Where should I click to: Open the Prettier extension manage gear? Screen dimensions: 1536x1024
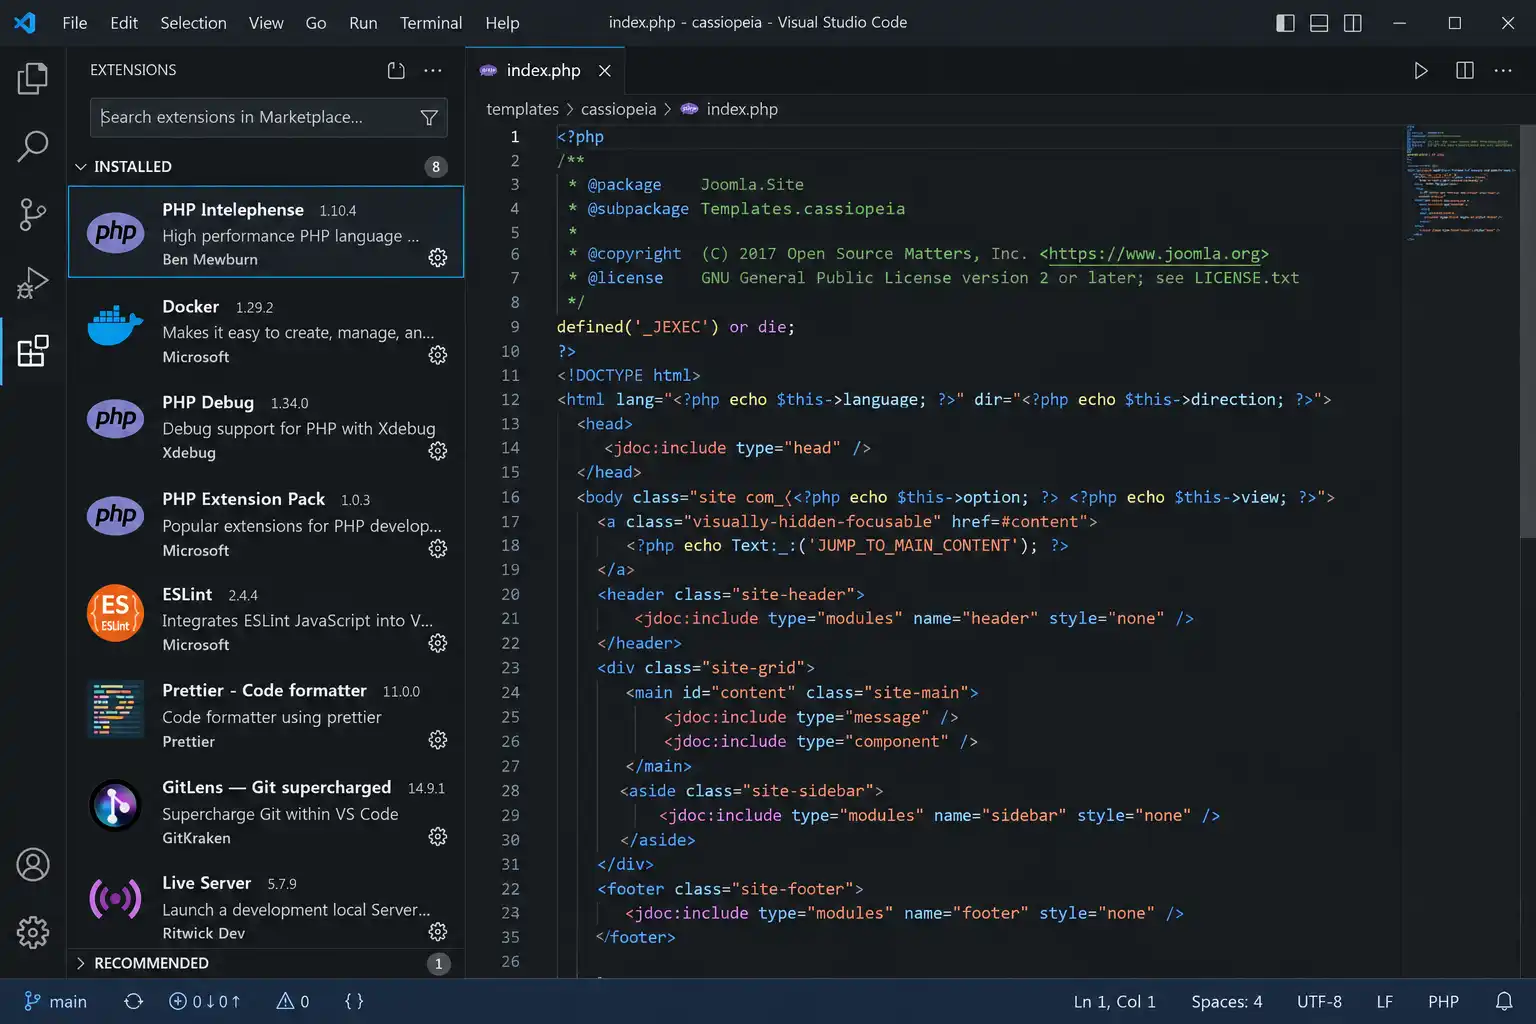point(438,740)
